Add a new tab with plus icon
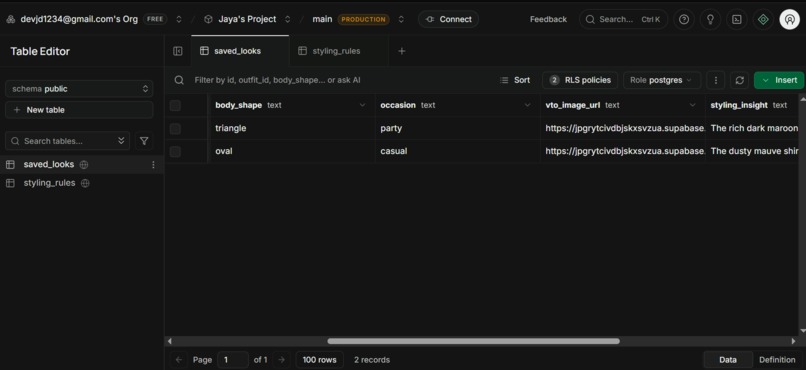The image size is (806, 370). point(402,51)
